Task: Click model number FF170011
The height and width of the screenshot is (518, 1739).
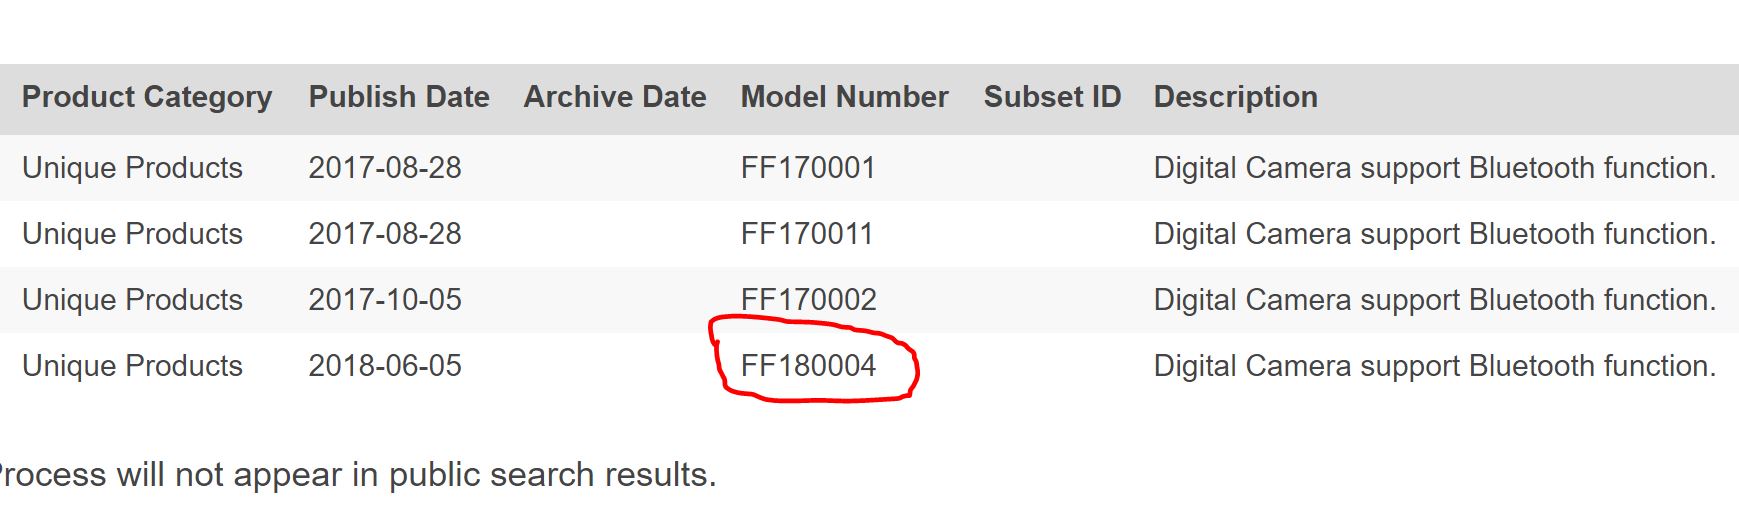Action: pos(807,234)
